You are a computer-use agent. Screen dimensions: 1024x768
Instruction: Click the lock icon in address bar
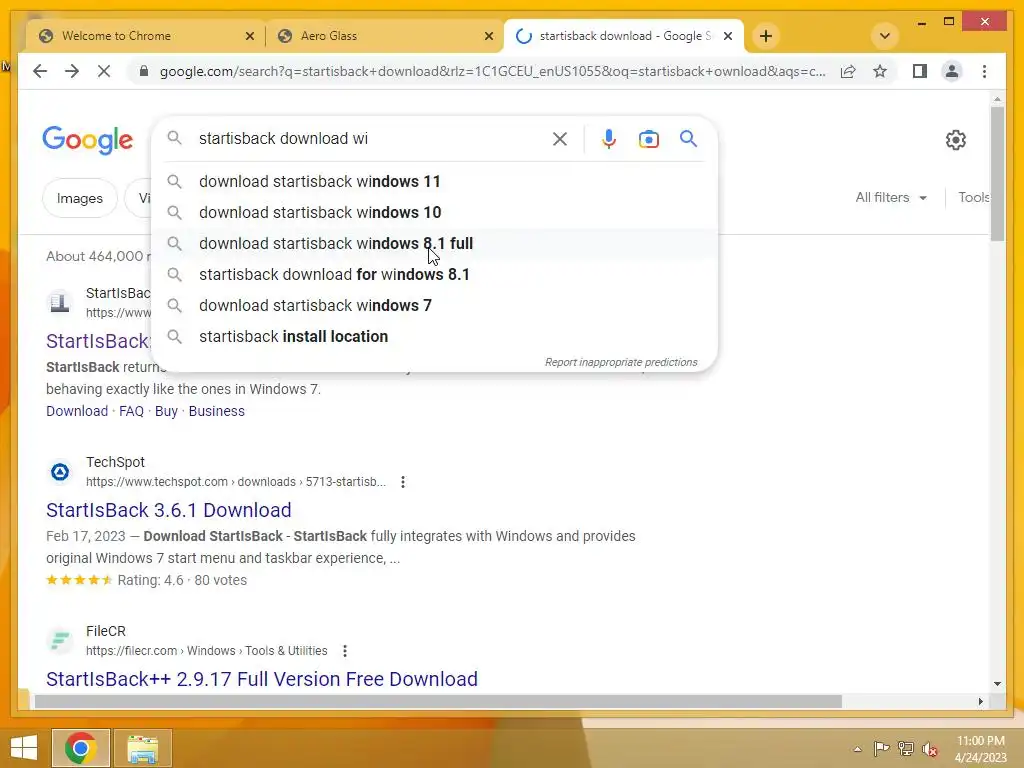pos(144,71)
